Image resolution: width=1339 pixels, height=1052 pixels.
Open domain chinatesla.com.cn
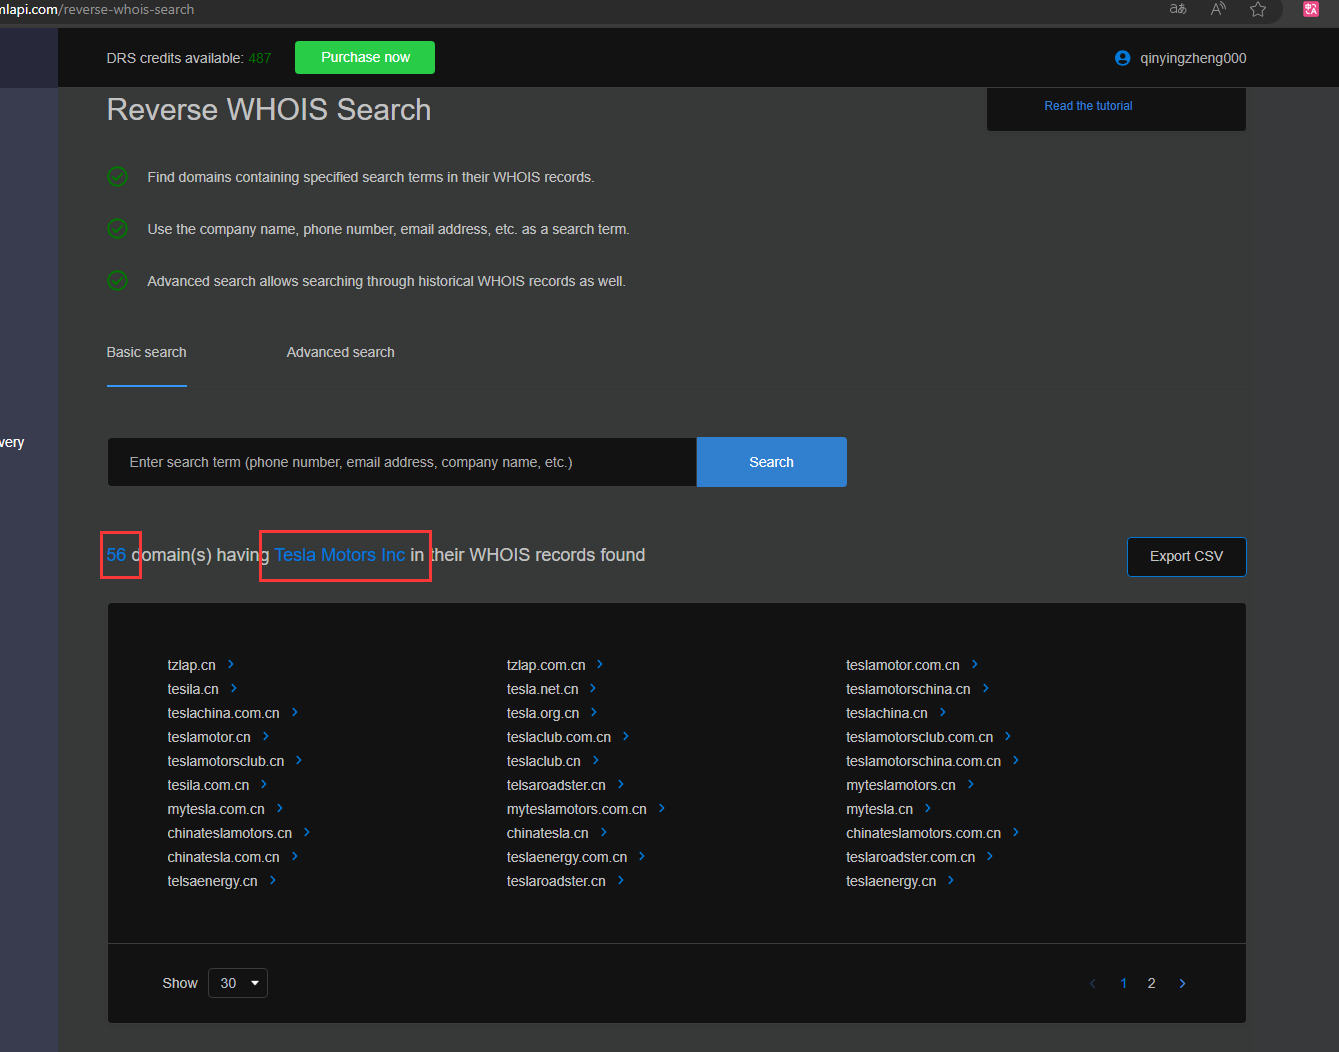[x=223, y=857]
